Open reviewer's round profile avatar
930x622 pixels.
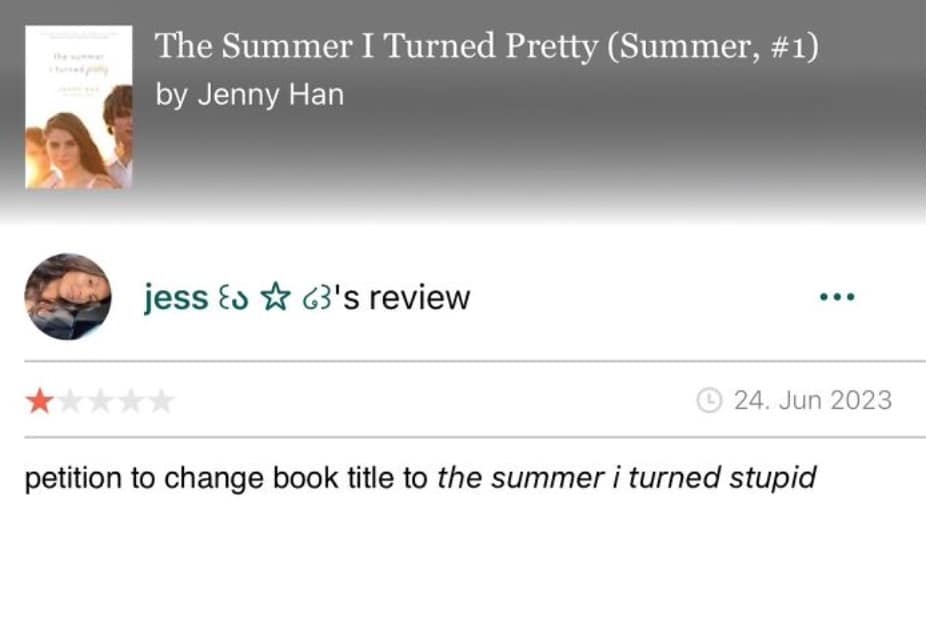tap(68, 297)
